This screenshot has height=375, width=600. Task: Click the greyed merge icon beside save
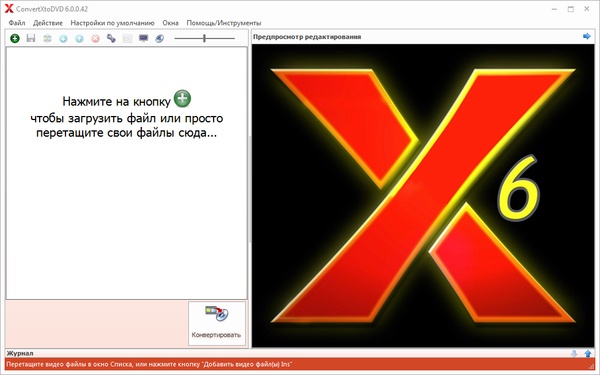coord(47,38)
